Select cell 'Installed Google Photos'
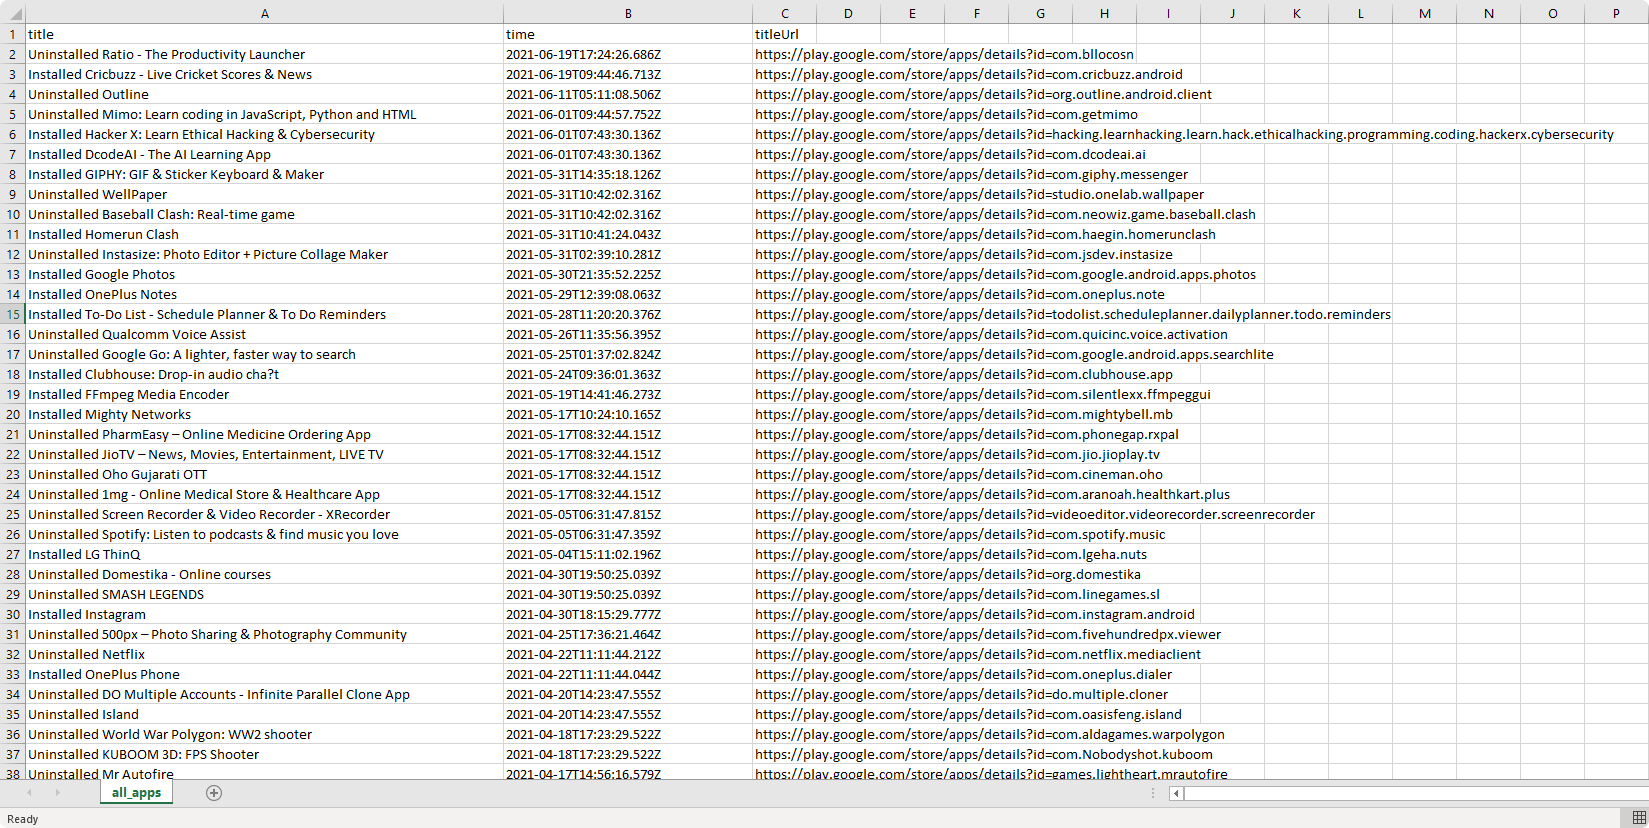Screen dimensions: 1649x828 [x=264, y=274]
